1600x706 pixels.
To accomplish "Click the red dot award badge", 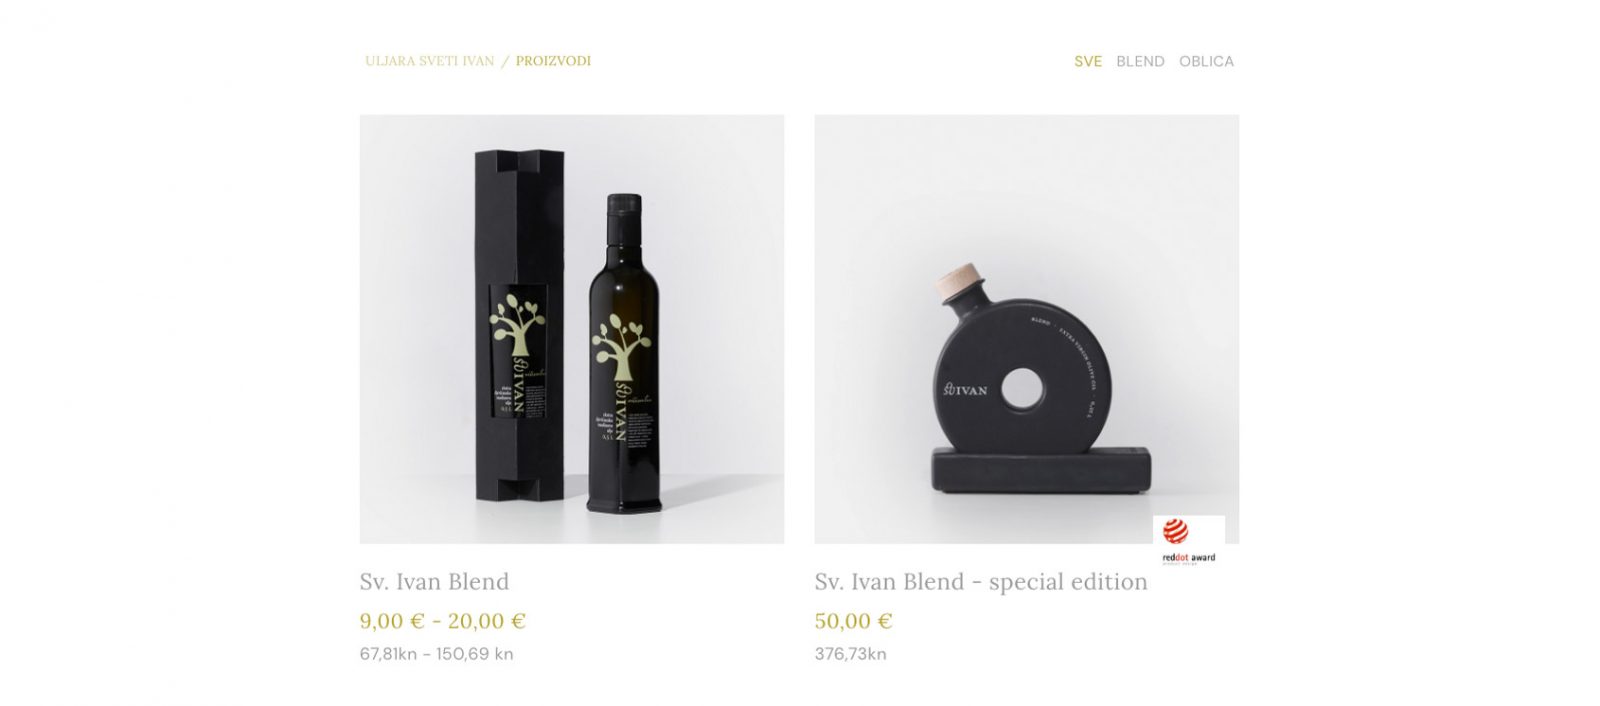I will point(1189,541).
